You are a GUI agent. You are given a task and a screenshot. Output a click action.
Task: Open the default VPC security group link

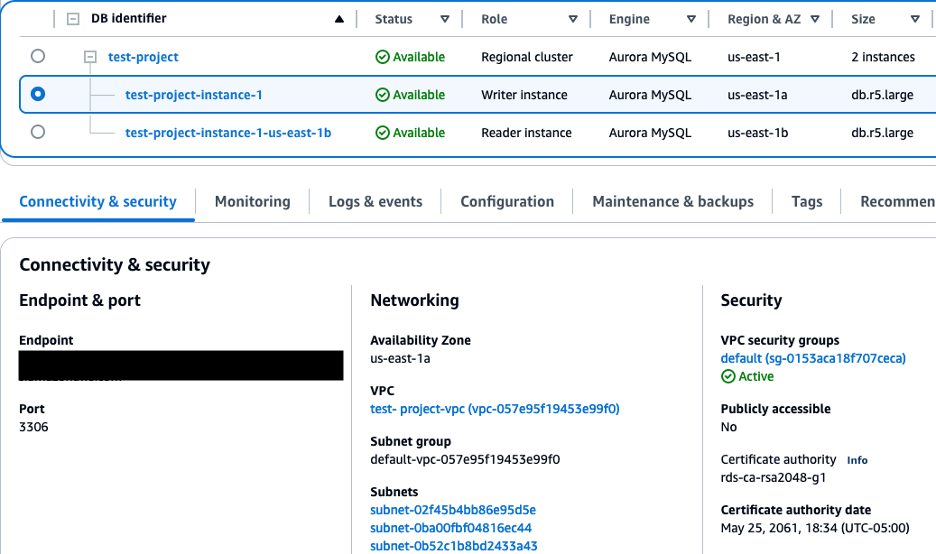[x=812, y=358]
